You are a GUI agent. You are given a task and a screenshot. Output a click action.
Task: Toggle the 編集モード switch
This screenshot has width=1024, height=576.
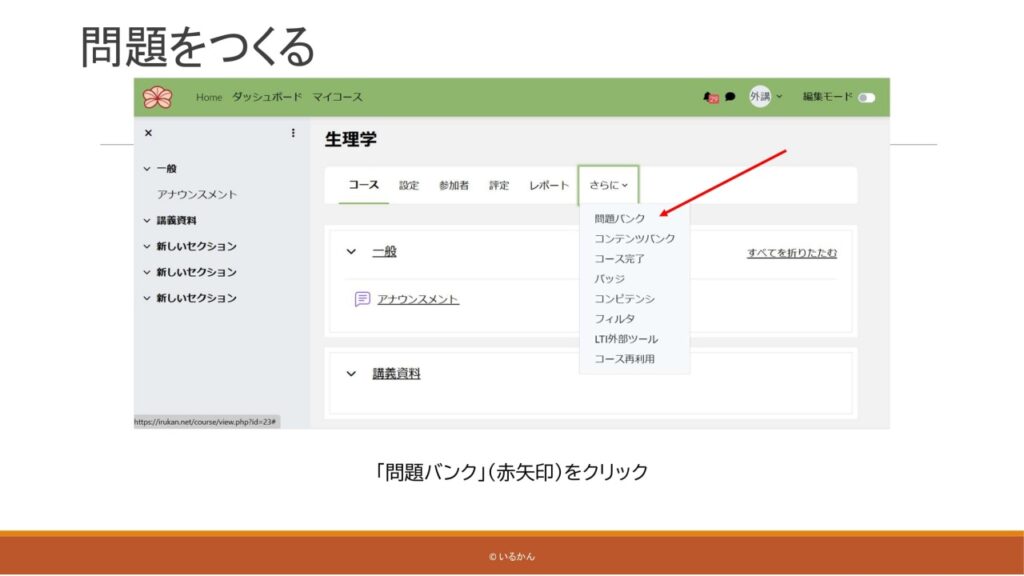click(x=865, y=97)
